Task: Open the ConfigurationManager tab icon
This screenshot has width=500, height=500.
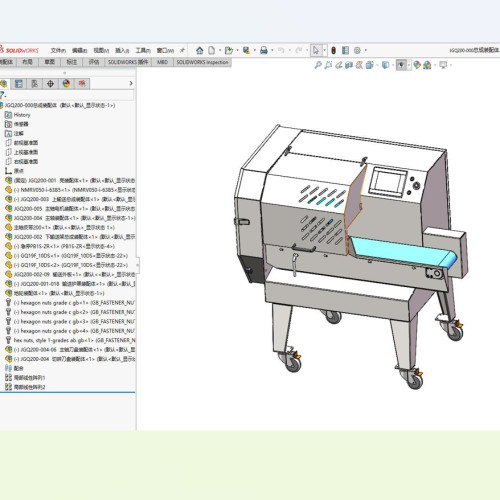Action: point(34,84)
